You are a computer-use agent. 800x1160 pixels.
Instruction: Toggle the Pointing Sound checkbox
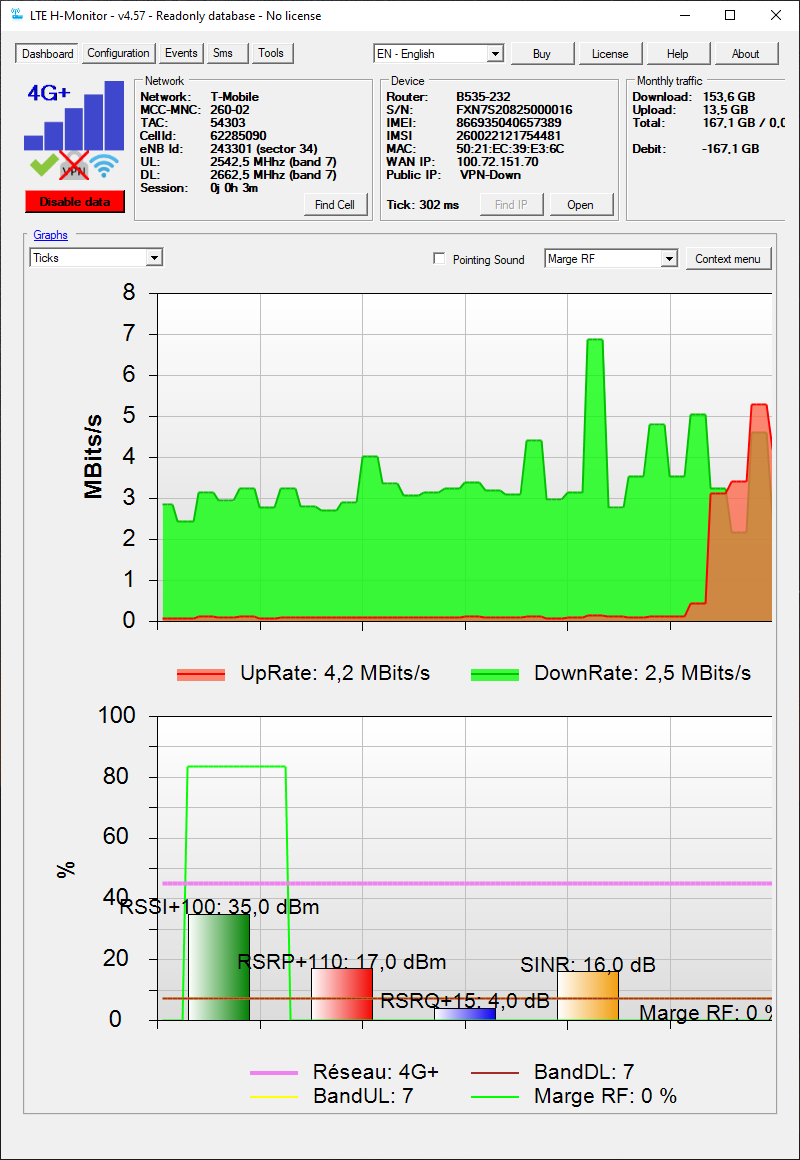(x=440, y=259)
